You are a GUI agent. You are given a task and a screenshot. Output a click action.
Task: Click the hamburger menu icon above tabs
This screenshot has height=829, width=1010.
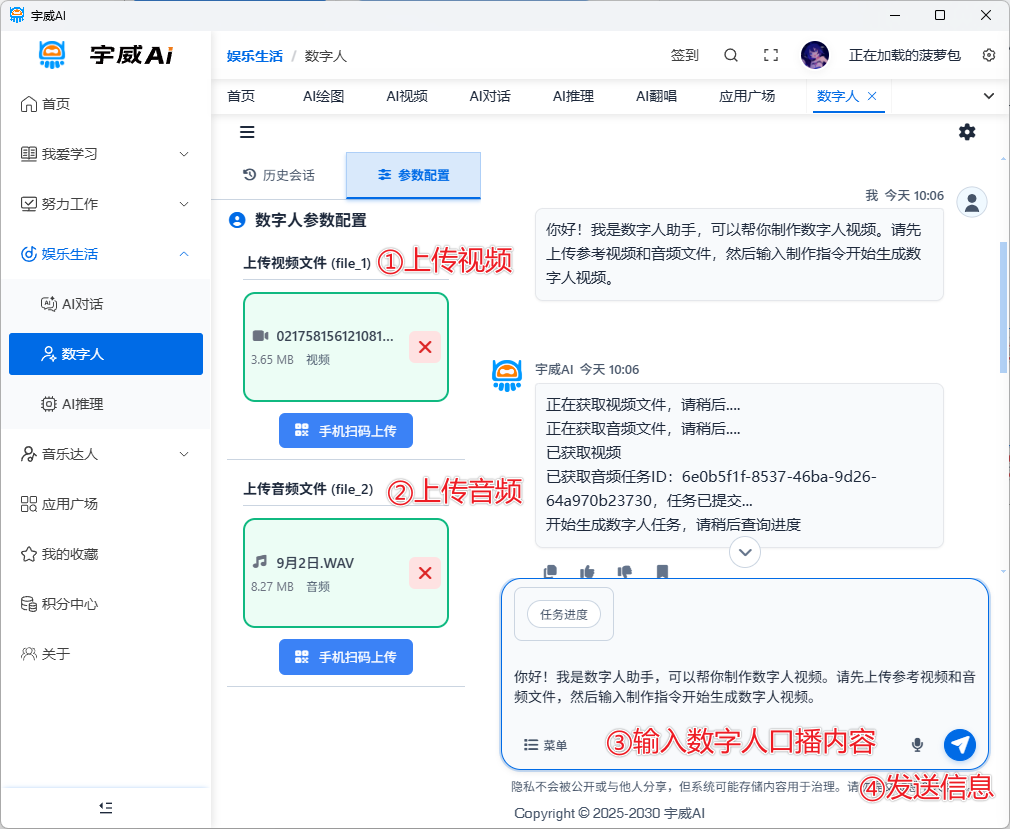pyautogui.click(x=247, y=132)
